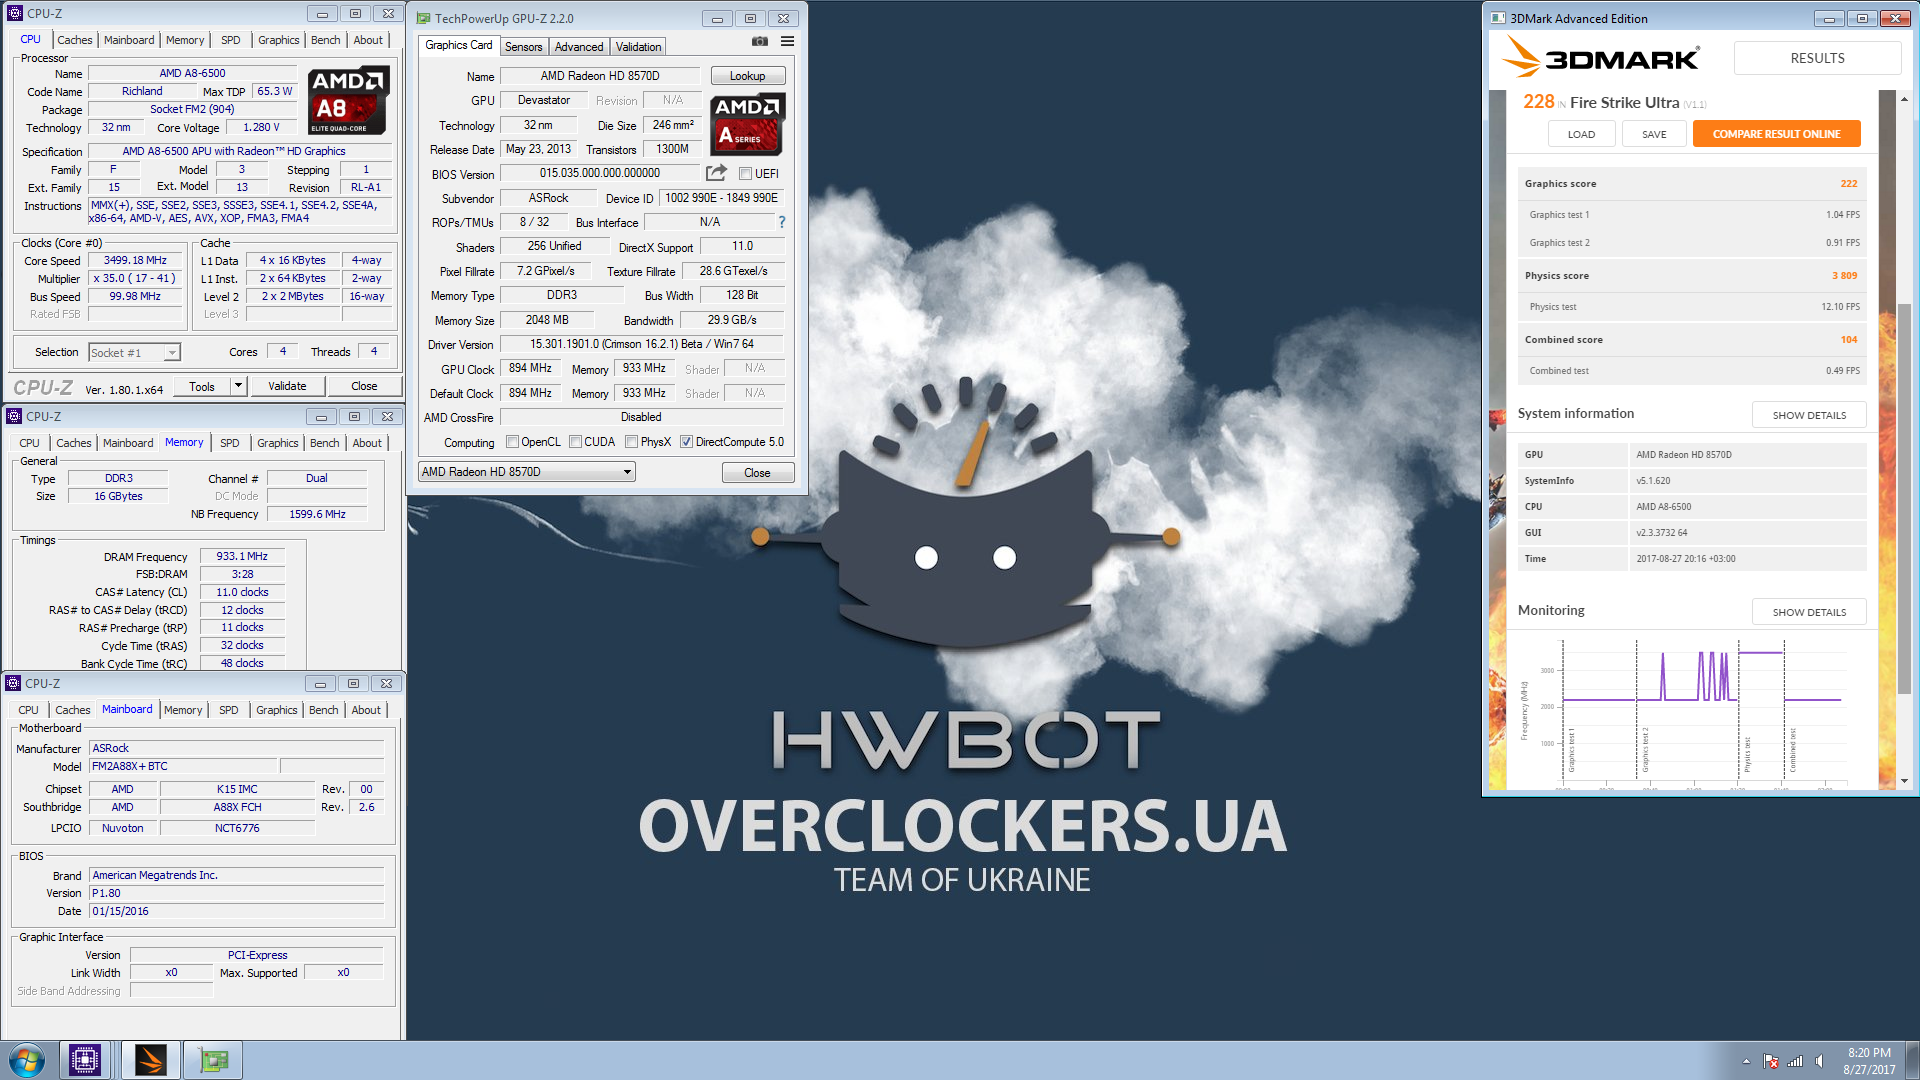Click the AMD A8 logo in CPU-Z
1920x1080 pixels.
(347, 100)
